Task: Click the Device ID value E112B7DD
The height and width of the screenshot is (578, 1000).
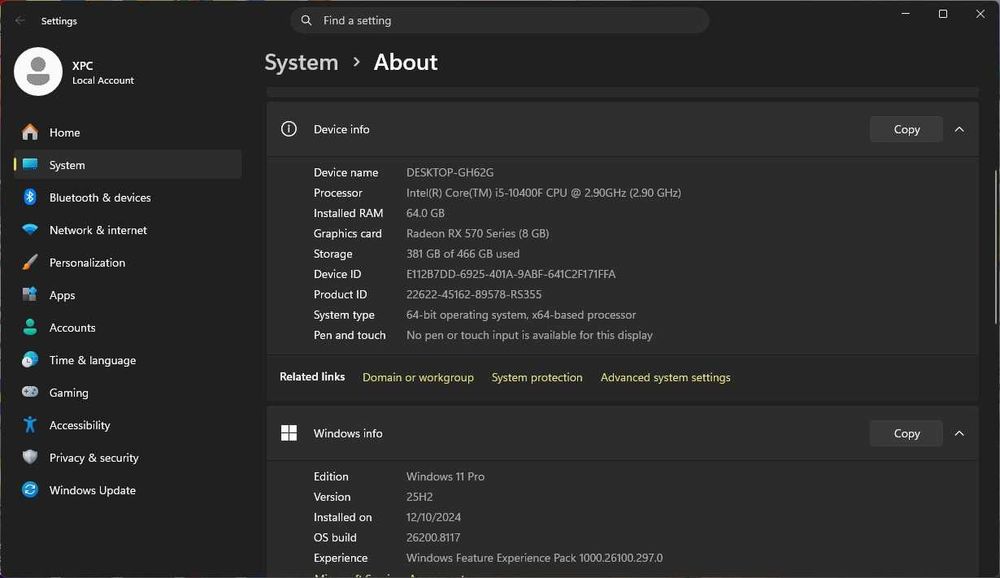Action: 511,274
